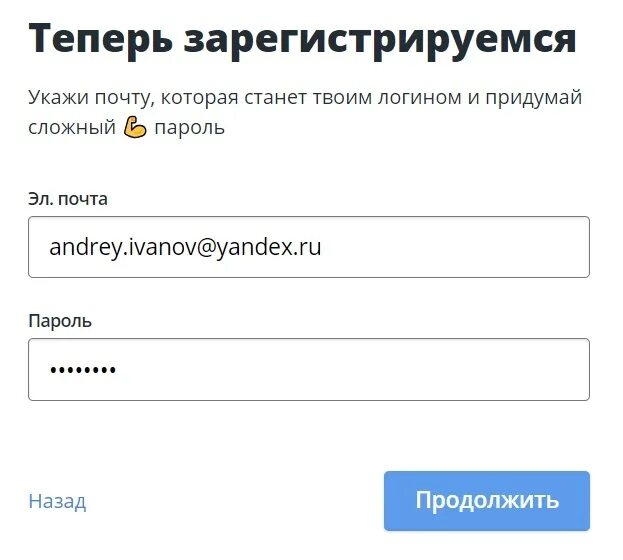Place cursor after last password dot
This screenshot has height=560, width=623.
click(119, 370)
